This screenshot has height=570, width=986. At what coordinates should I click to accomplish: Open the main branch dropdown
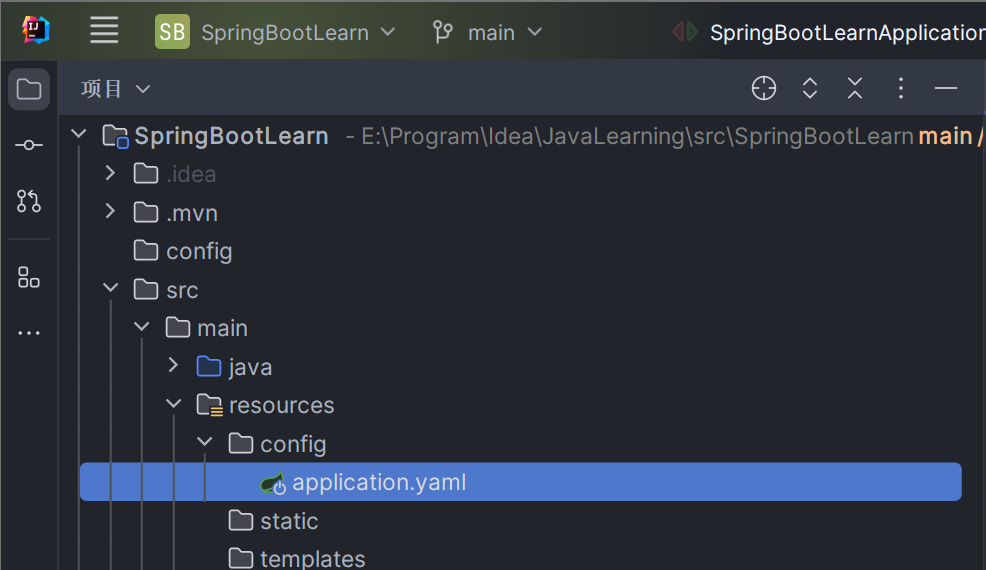tap(504, 33)
